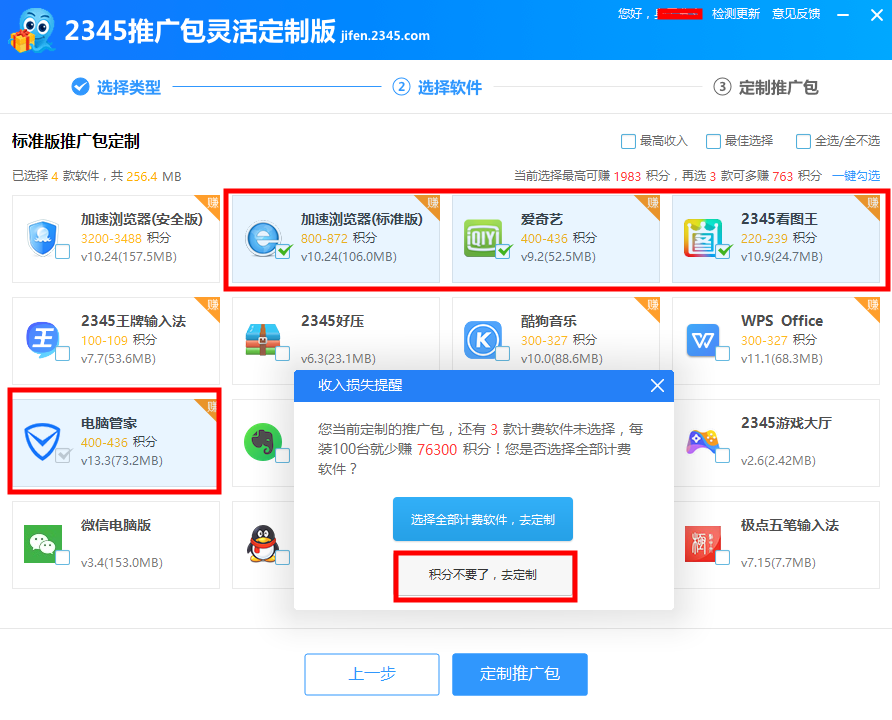Click the 积分不要了,去定制 button

coord(484,575)
